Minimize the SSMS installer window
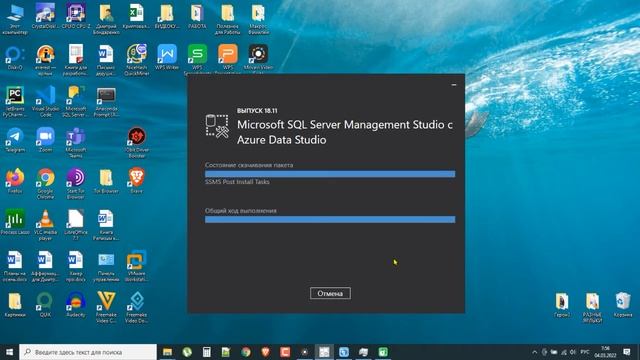 click(454, 85)
